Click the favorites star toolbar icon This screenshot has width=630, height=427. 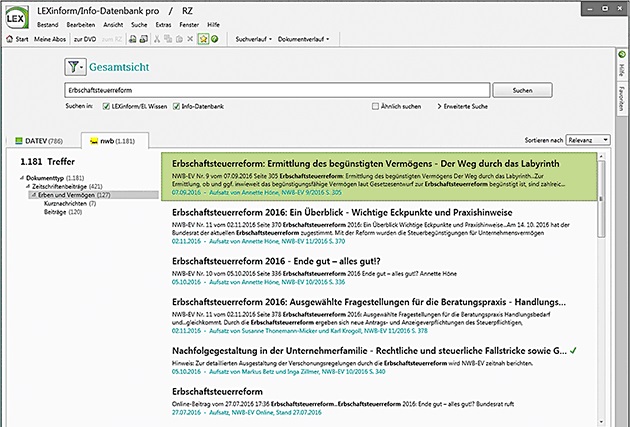(202, 38)
